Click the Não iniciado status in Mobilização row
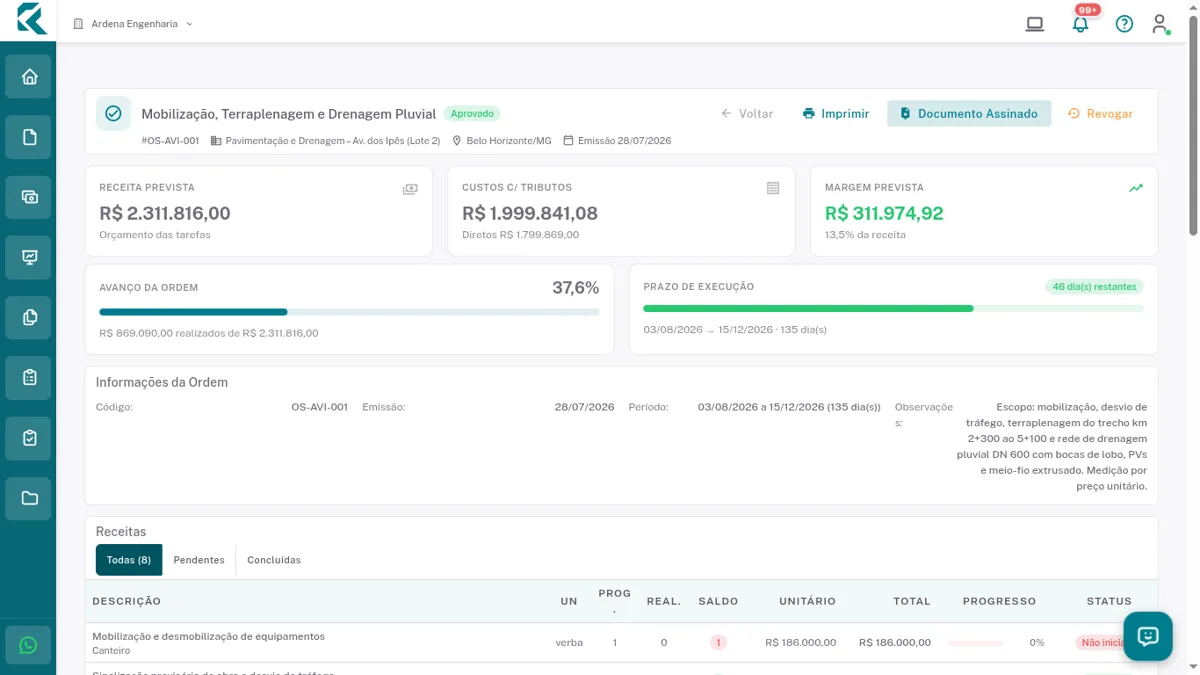Viewport: 1200px width, 675px height. pos(1103,643)
